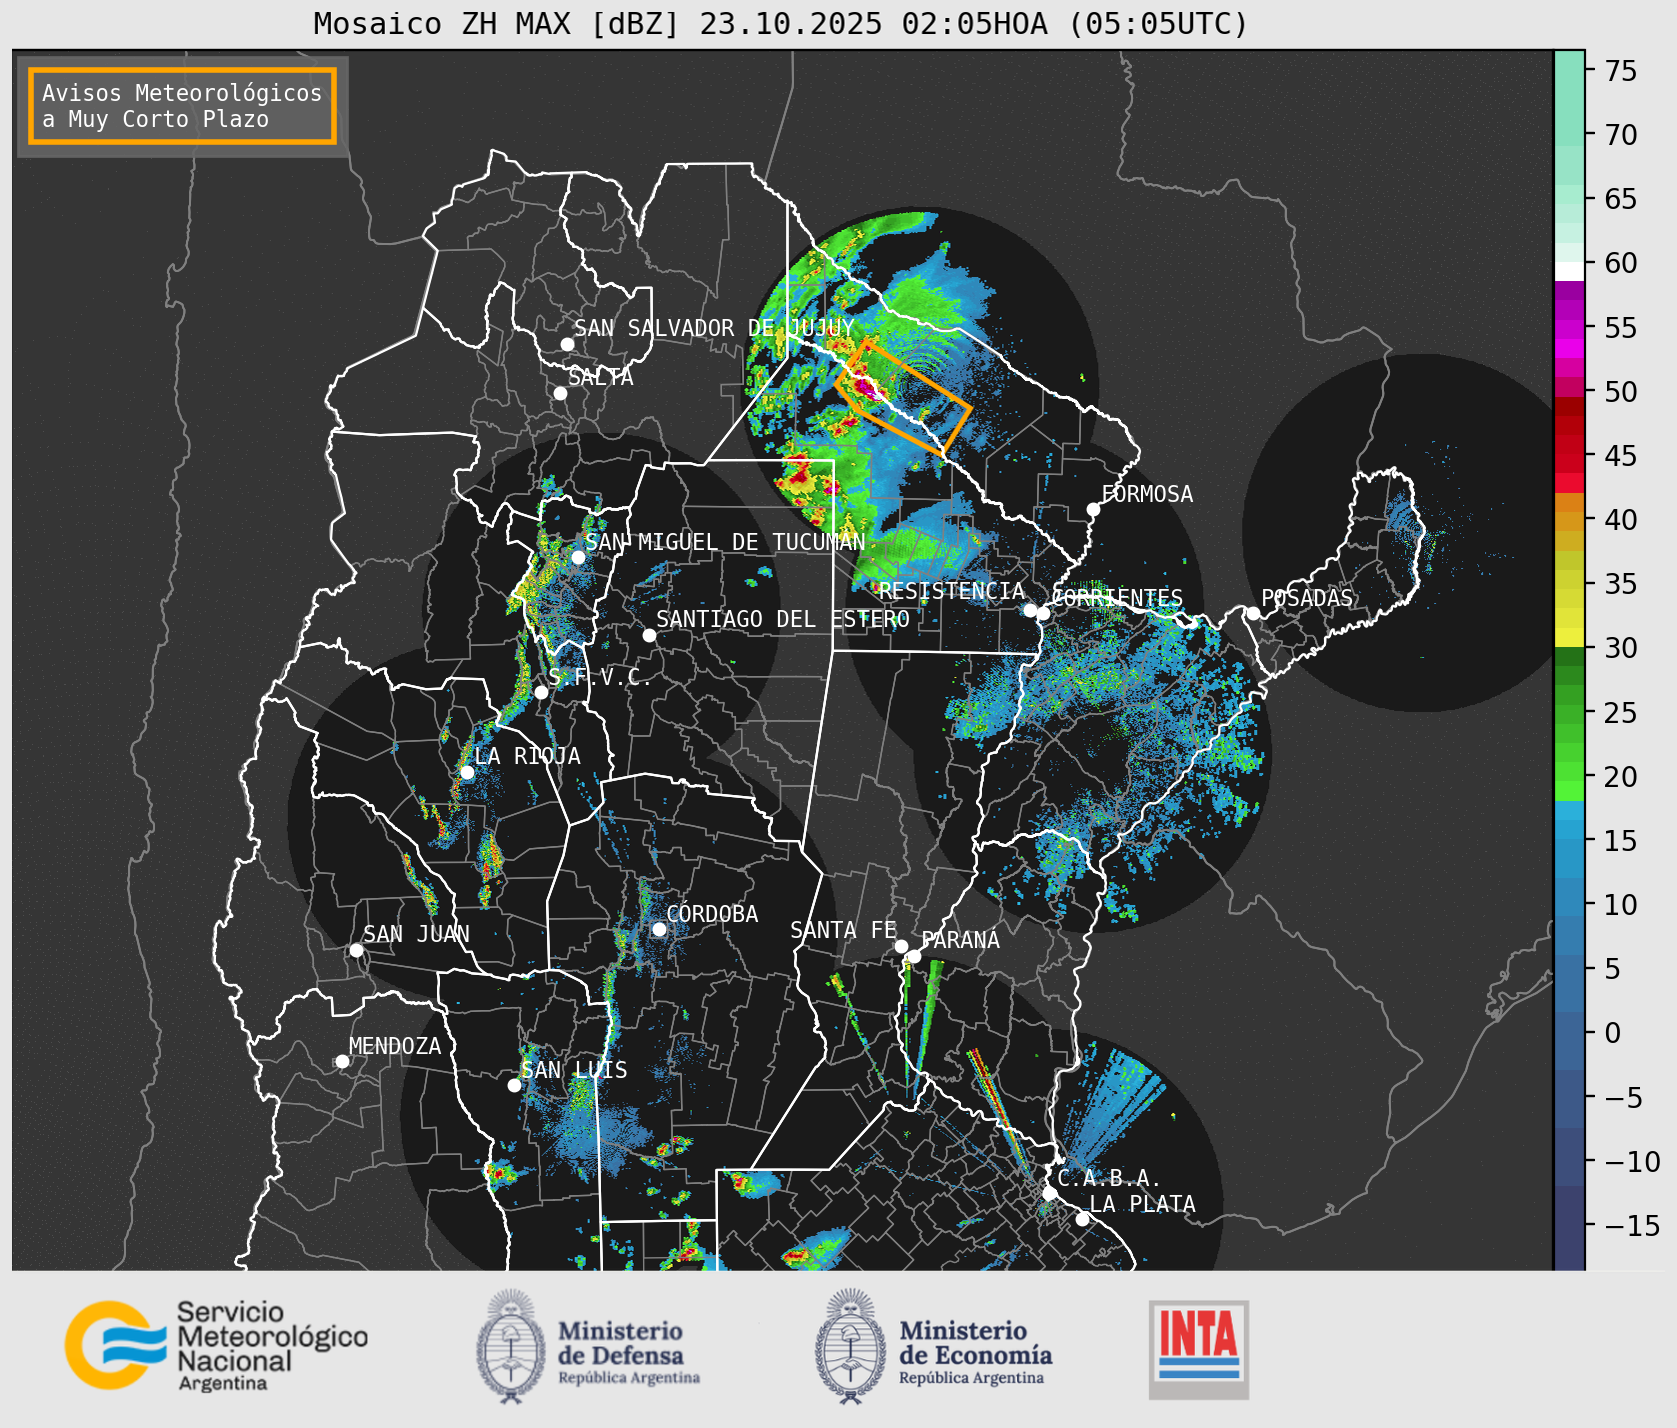The image size is (1677, 1428).
Task: Click the POSADAS city label text
Action: (x=1307, y=598)
